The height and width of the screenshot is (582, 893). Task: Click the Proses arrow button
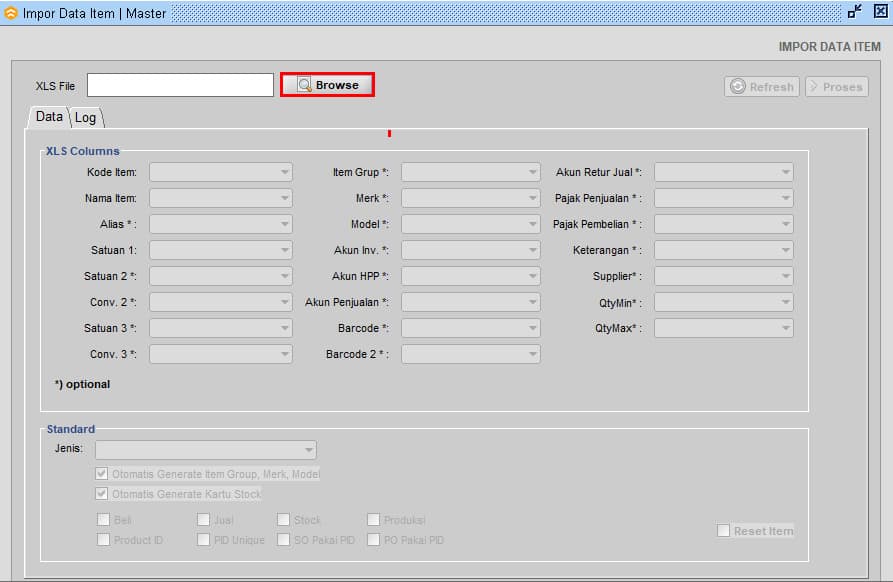(814, 87)
